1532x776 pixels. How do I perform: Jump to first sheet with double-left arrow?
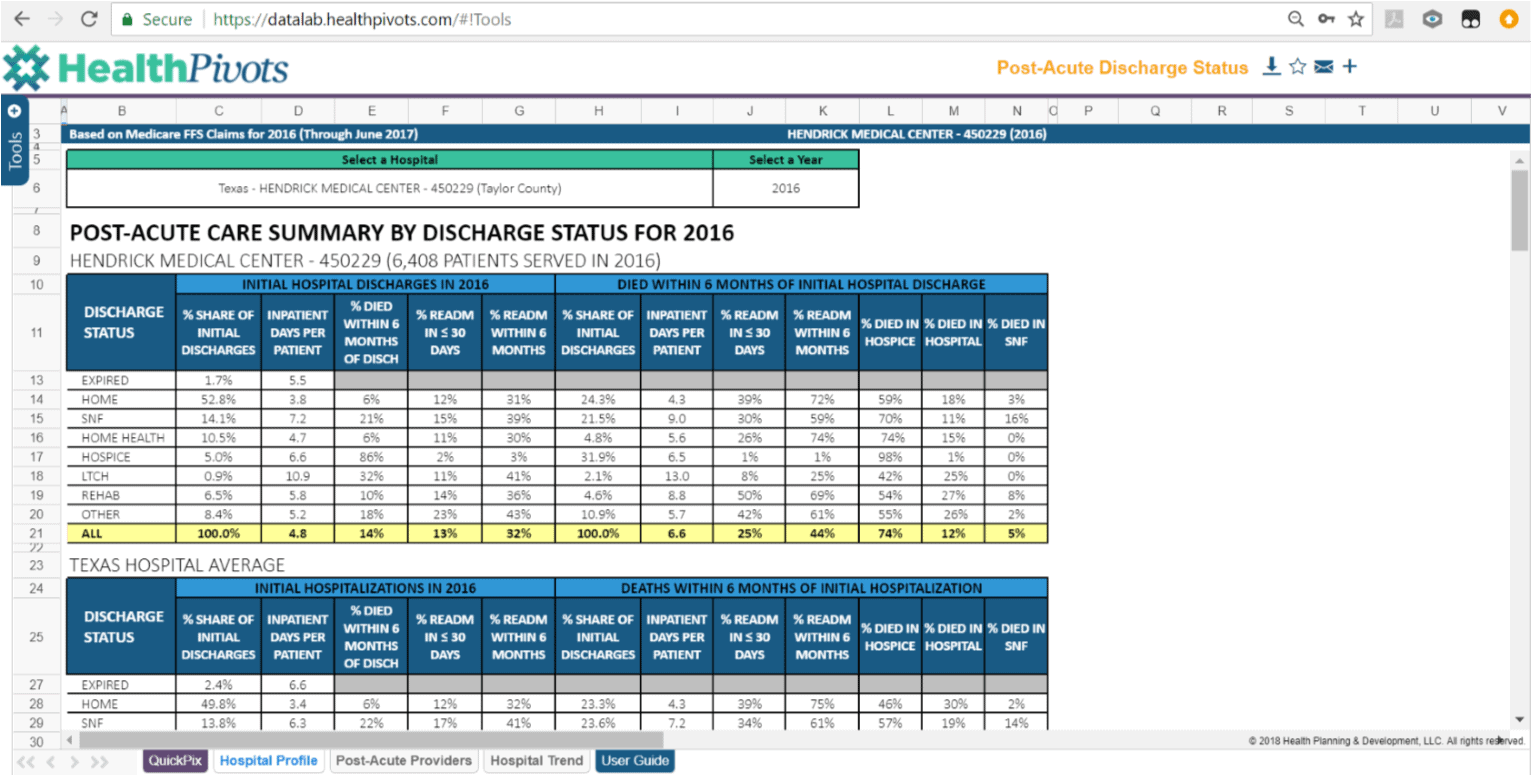(26, 762)
